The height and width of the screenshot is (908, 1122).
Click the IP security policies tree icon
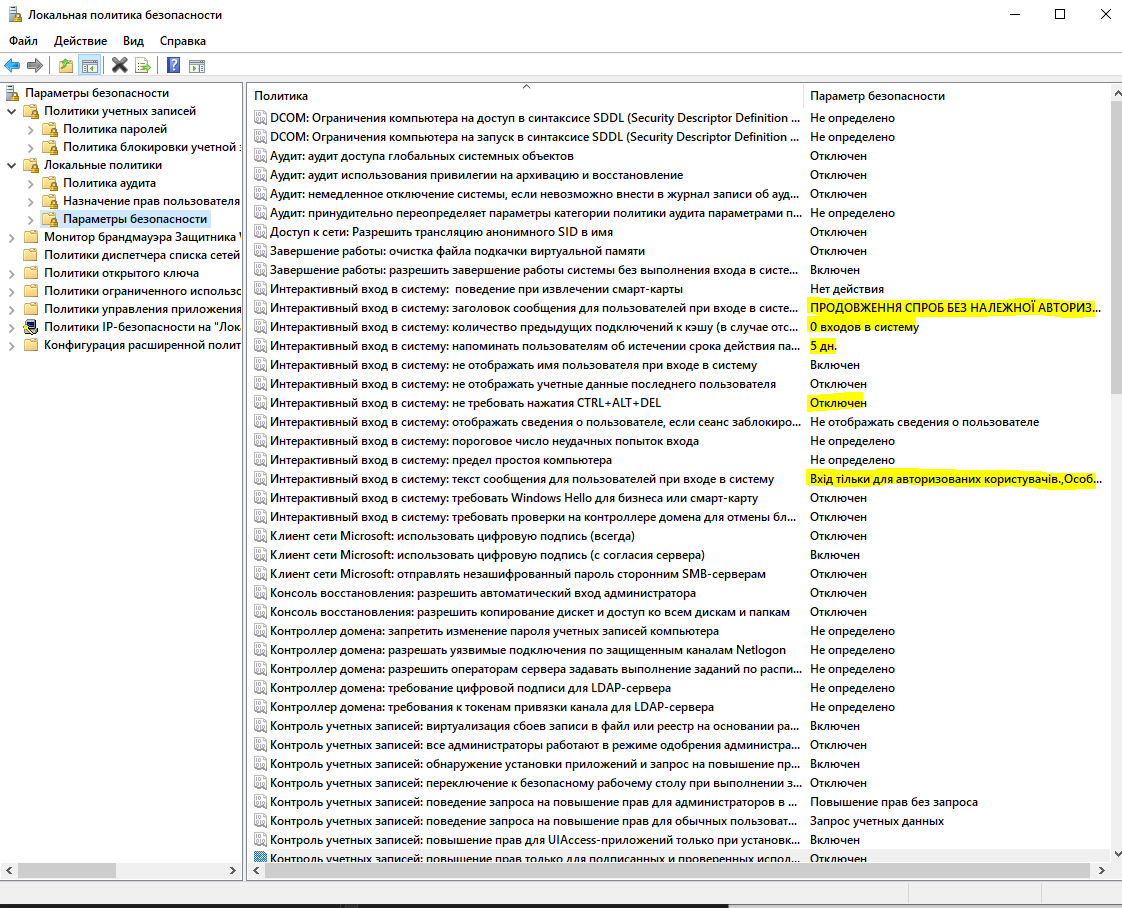(31, 327)
